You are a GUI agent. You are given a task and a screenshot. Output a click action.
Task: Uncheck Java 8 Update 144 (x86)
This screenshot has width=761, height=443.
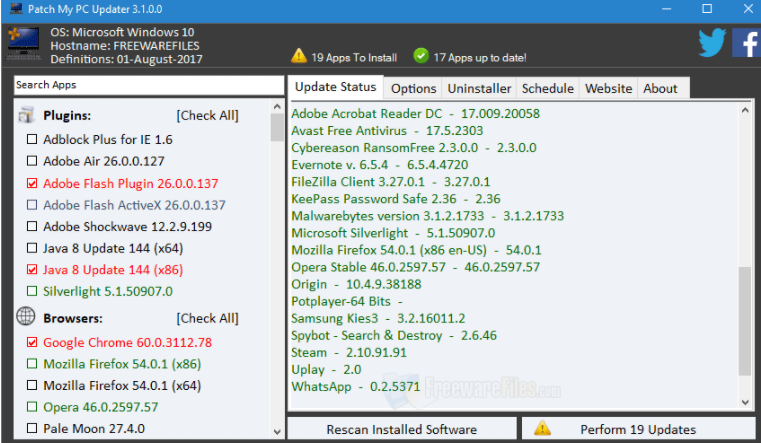pyautogui.click(x=32, y=269)
